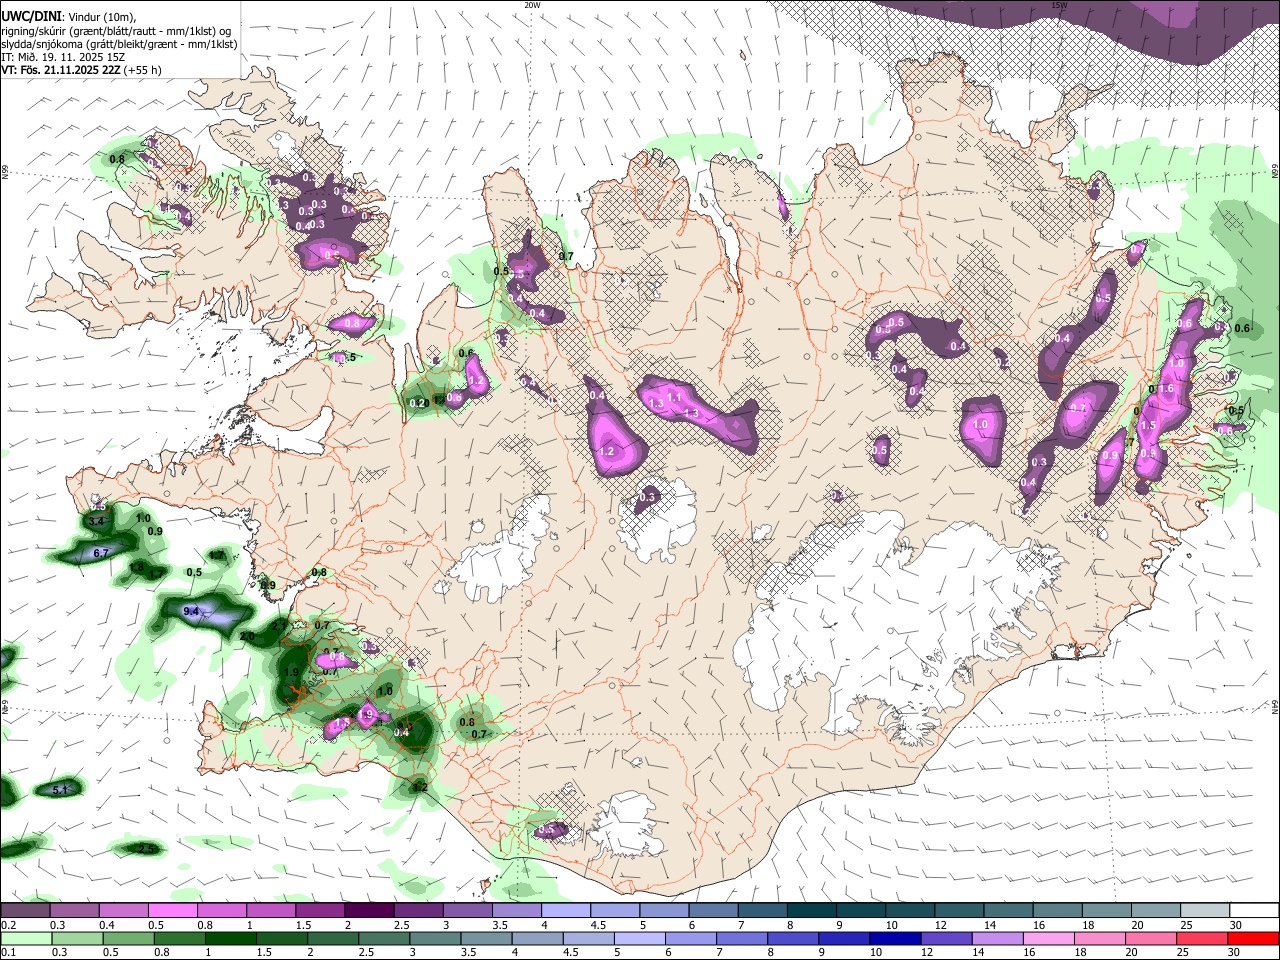The height and width of the screenshot is (960, 1280).
Task: Select the navy blue 10 swatch in rain legend
Action: tap(894, 939)
